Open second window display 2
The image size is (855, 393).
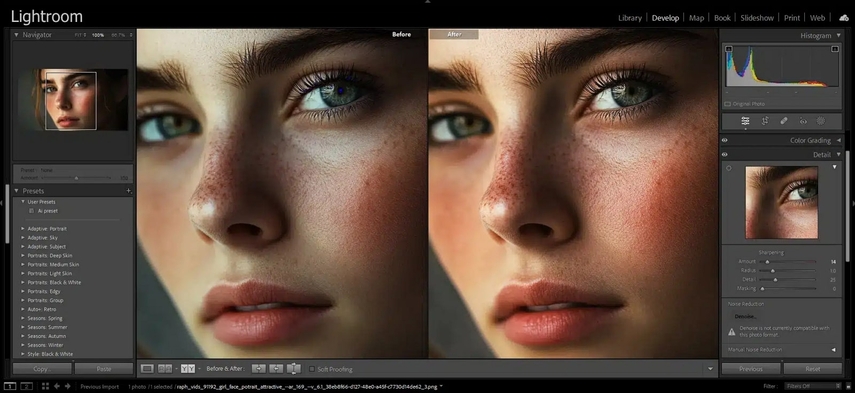tap(27, 386)
